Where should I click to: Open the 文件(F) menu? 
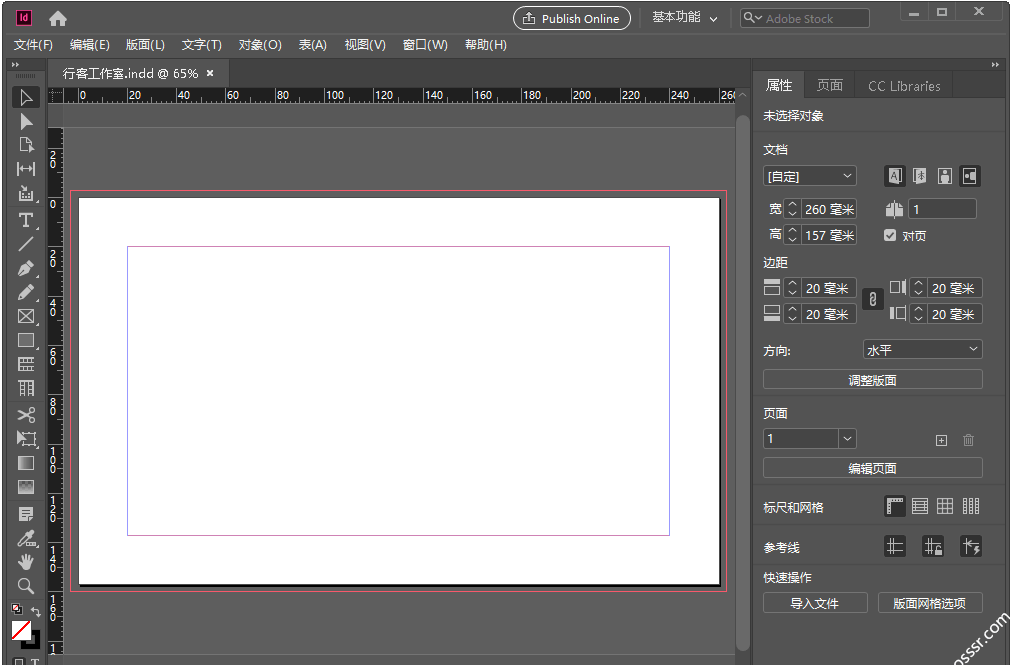click(34, 45)
